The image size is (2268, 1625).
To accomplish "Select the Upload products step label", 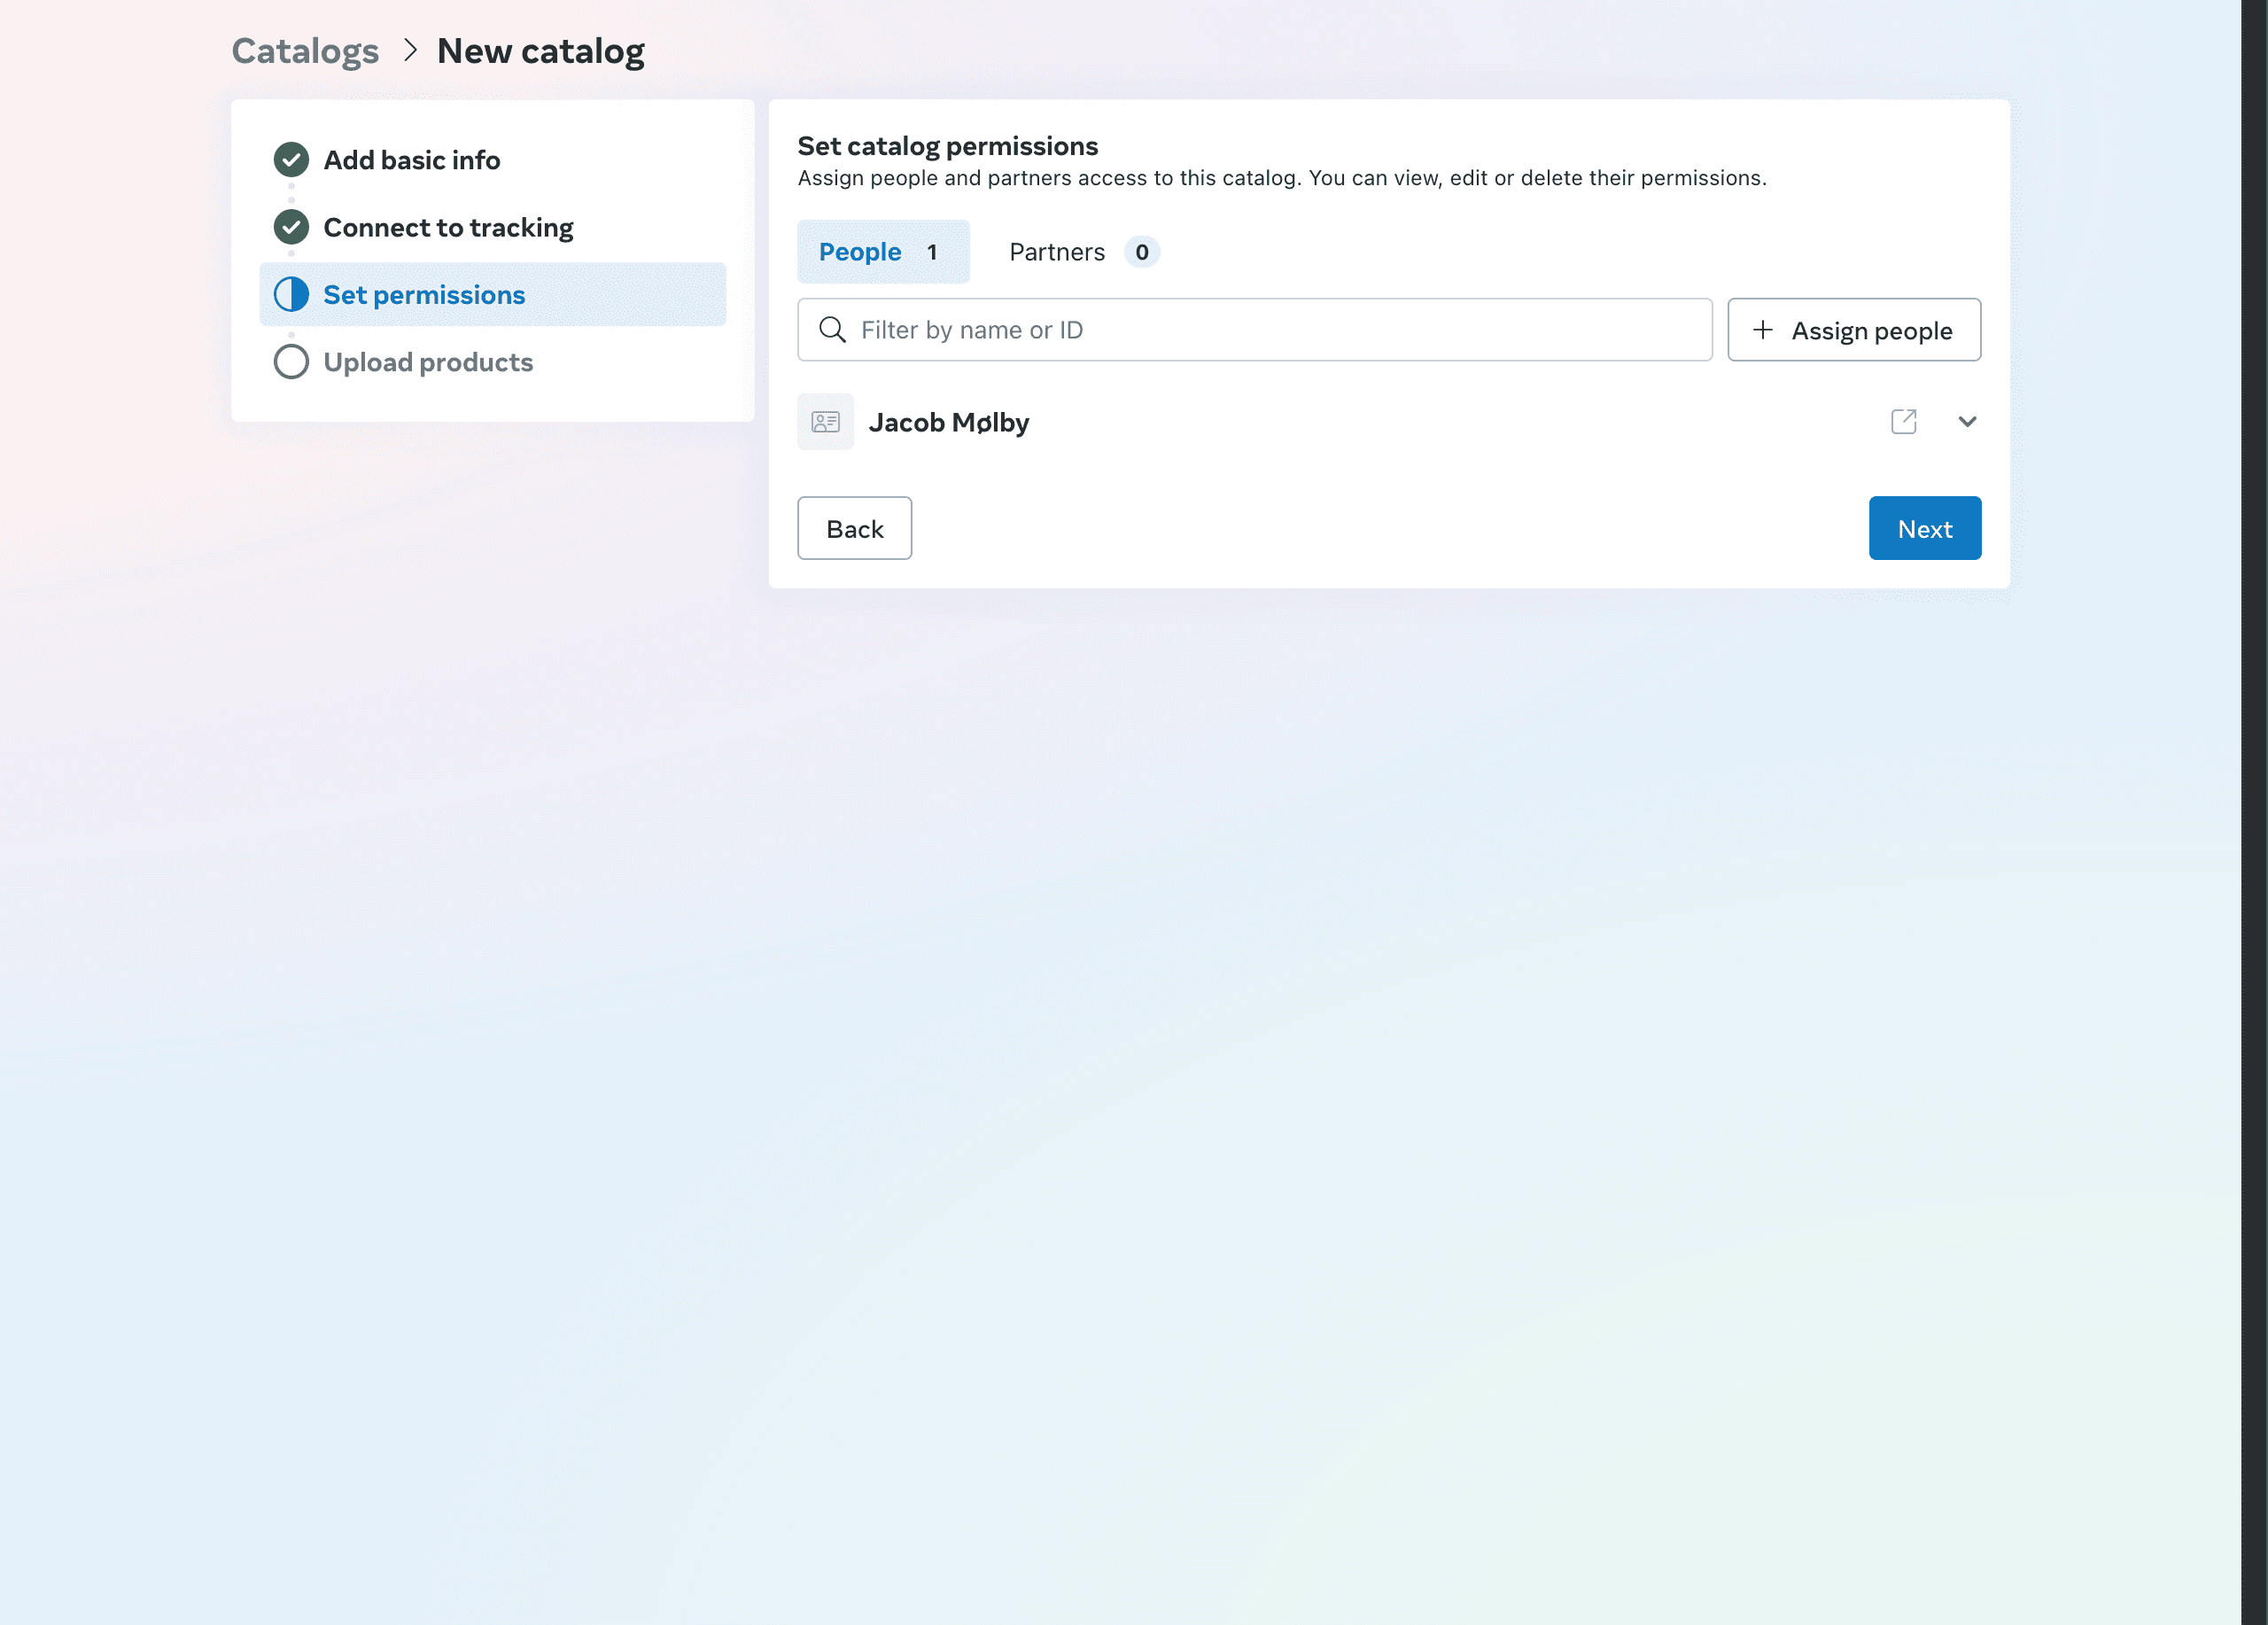I will (x=428, y=362).
